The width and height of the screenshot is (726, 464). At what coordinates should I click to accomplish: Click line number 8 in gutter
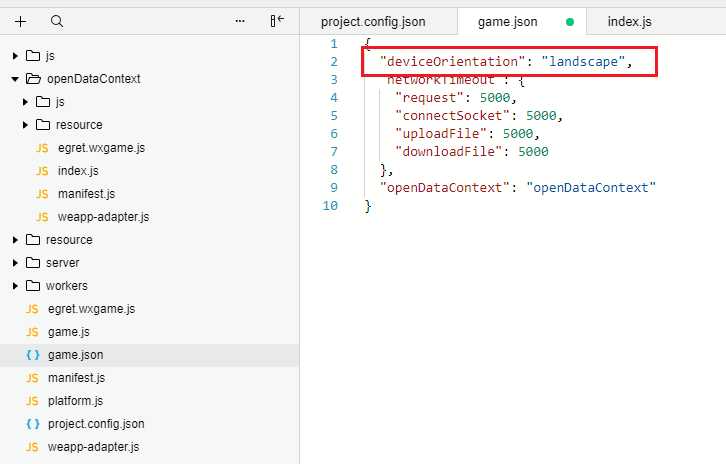pyautogui.click(x=334, y=170)
